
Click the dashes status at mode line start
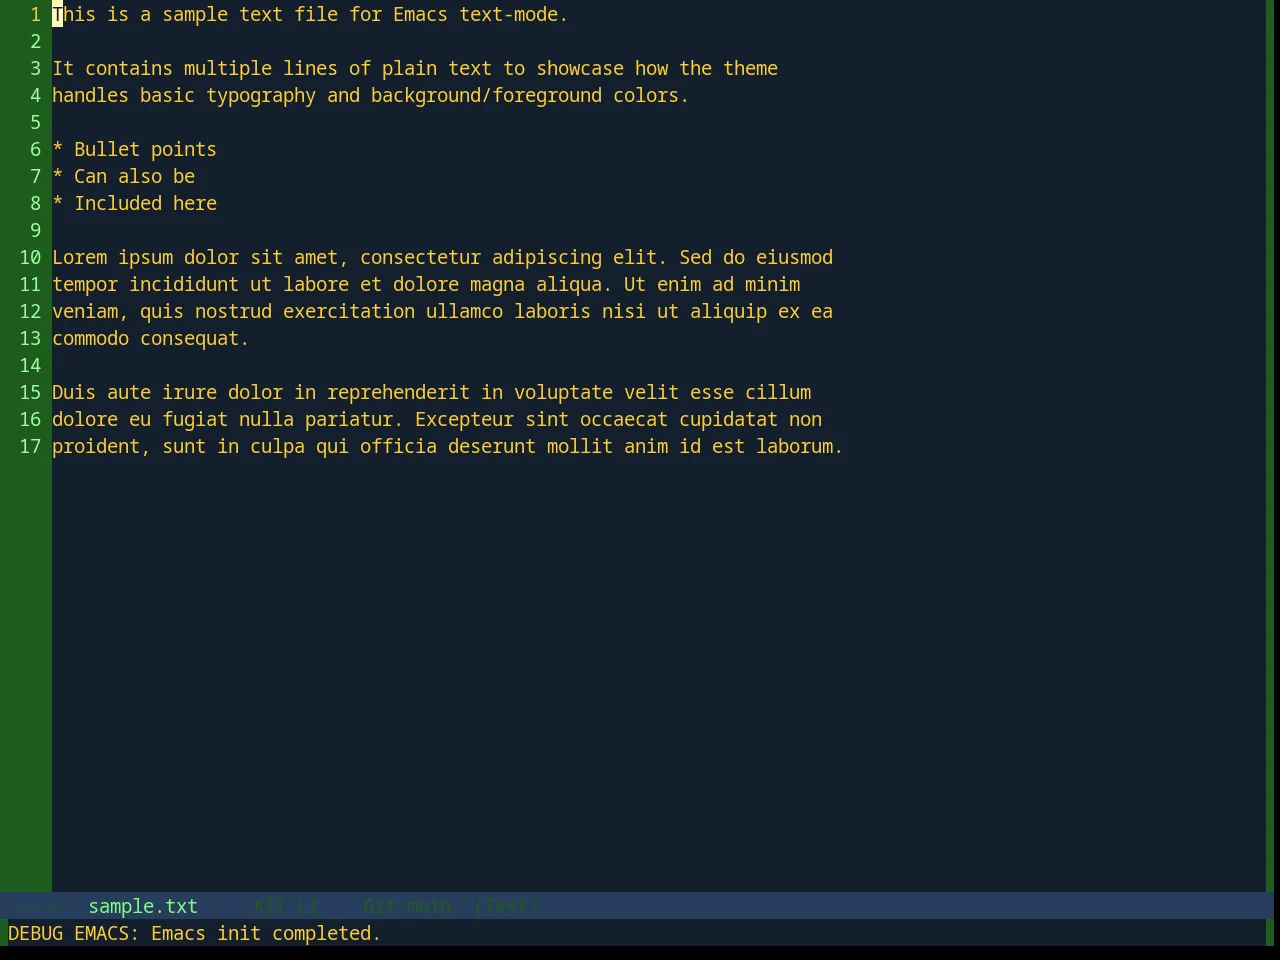click(x=40, y=906)
